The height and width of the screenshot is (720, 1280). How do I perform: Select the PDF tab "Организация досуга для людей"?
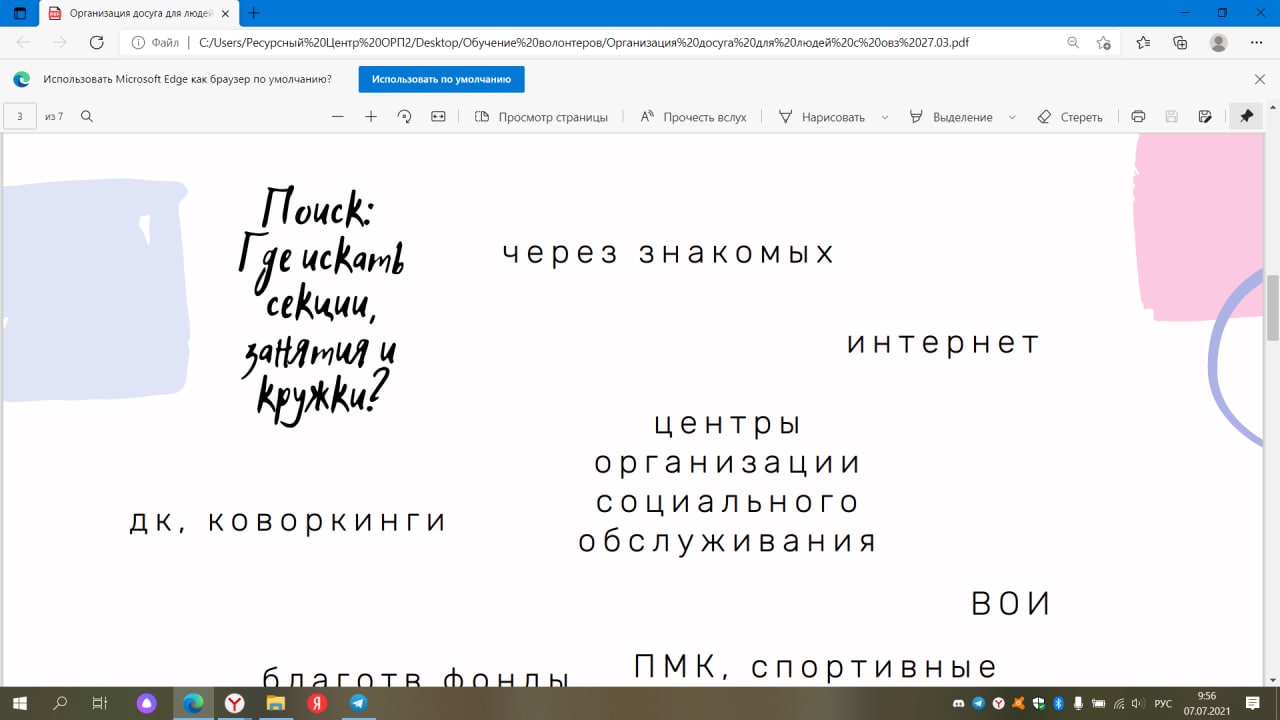(x=138, y=13)
